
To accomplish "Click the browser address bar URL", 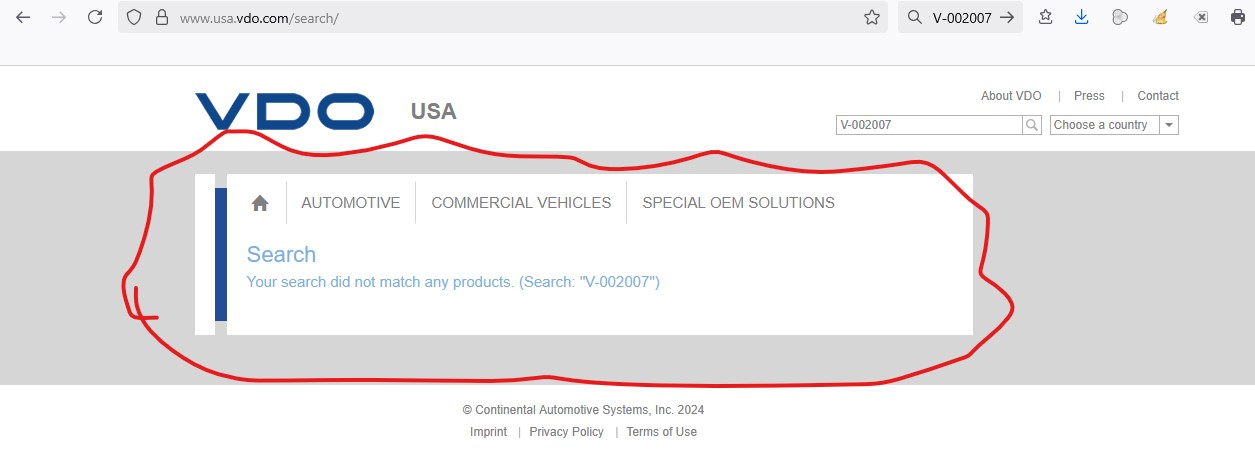I will (259, 18).
